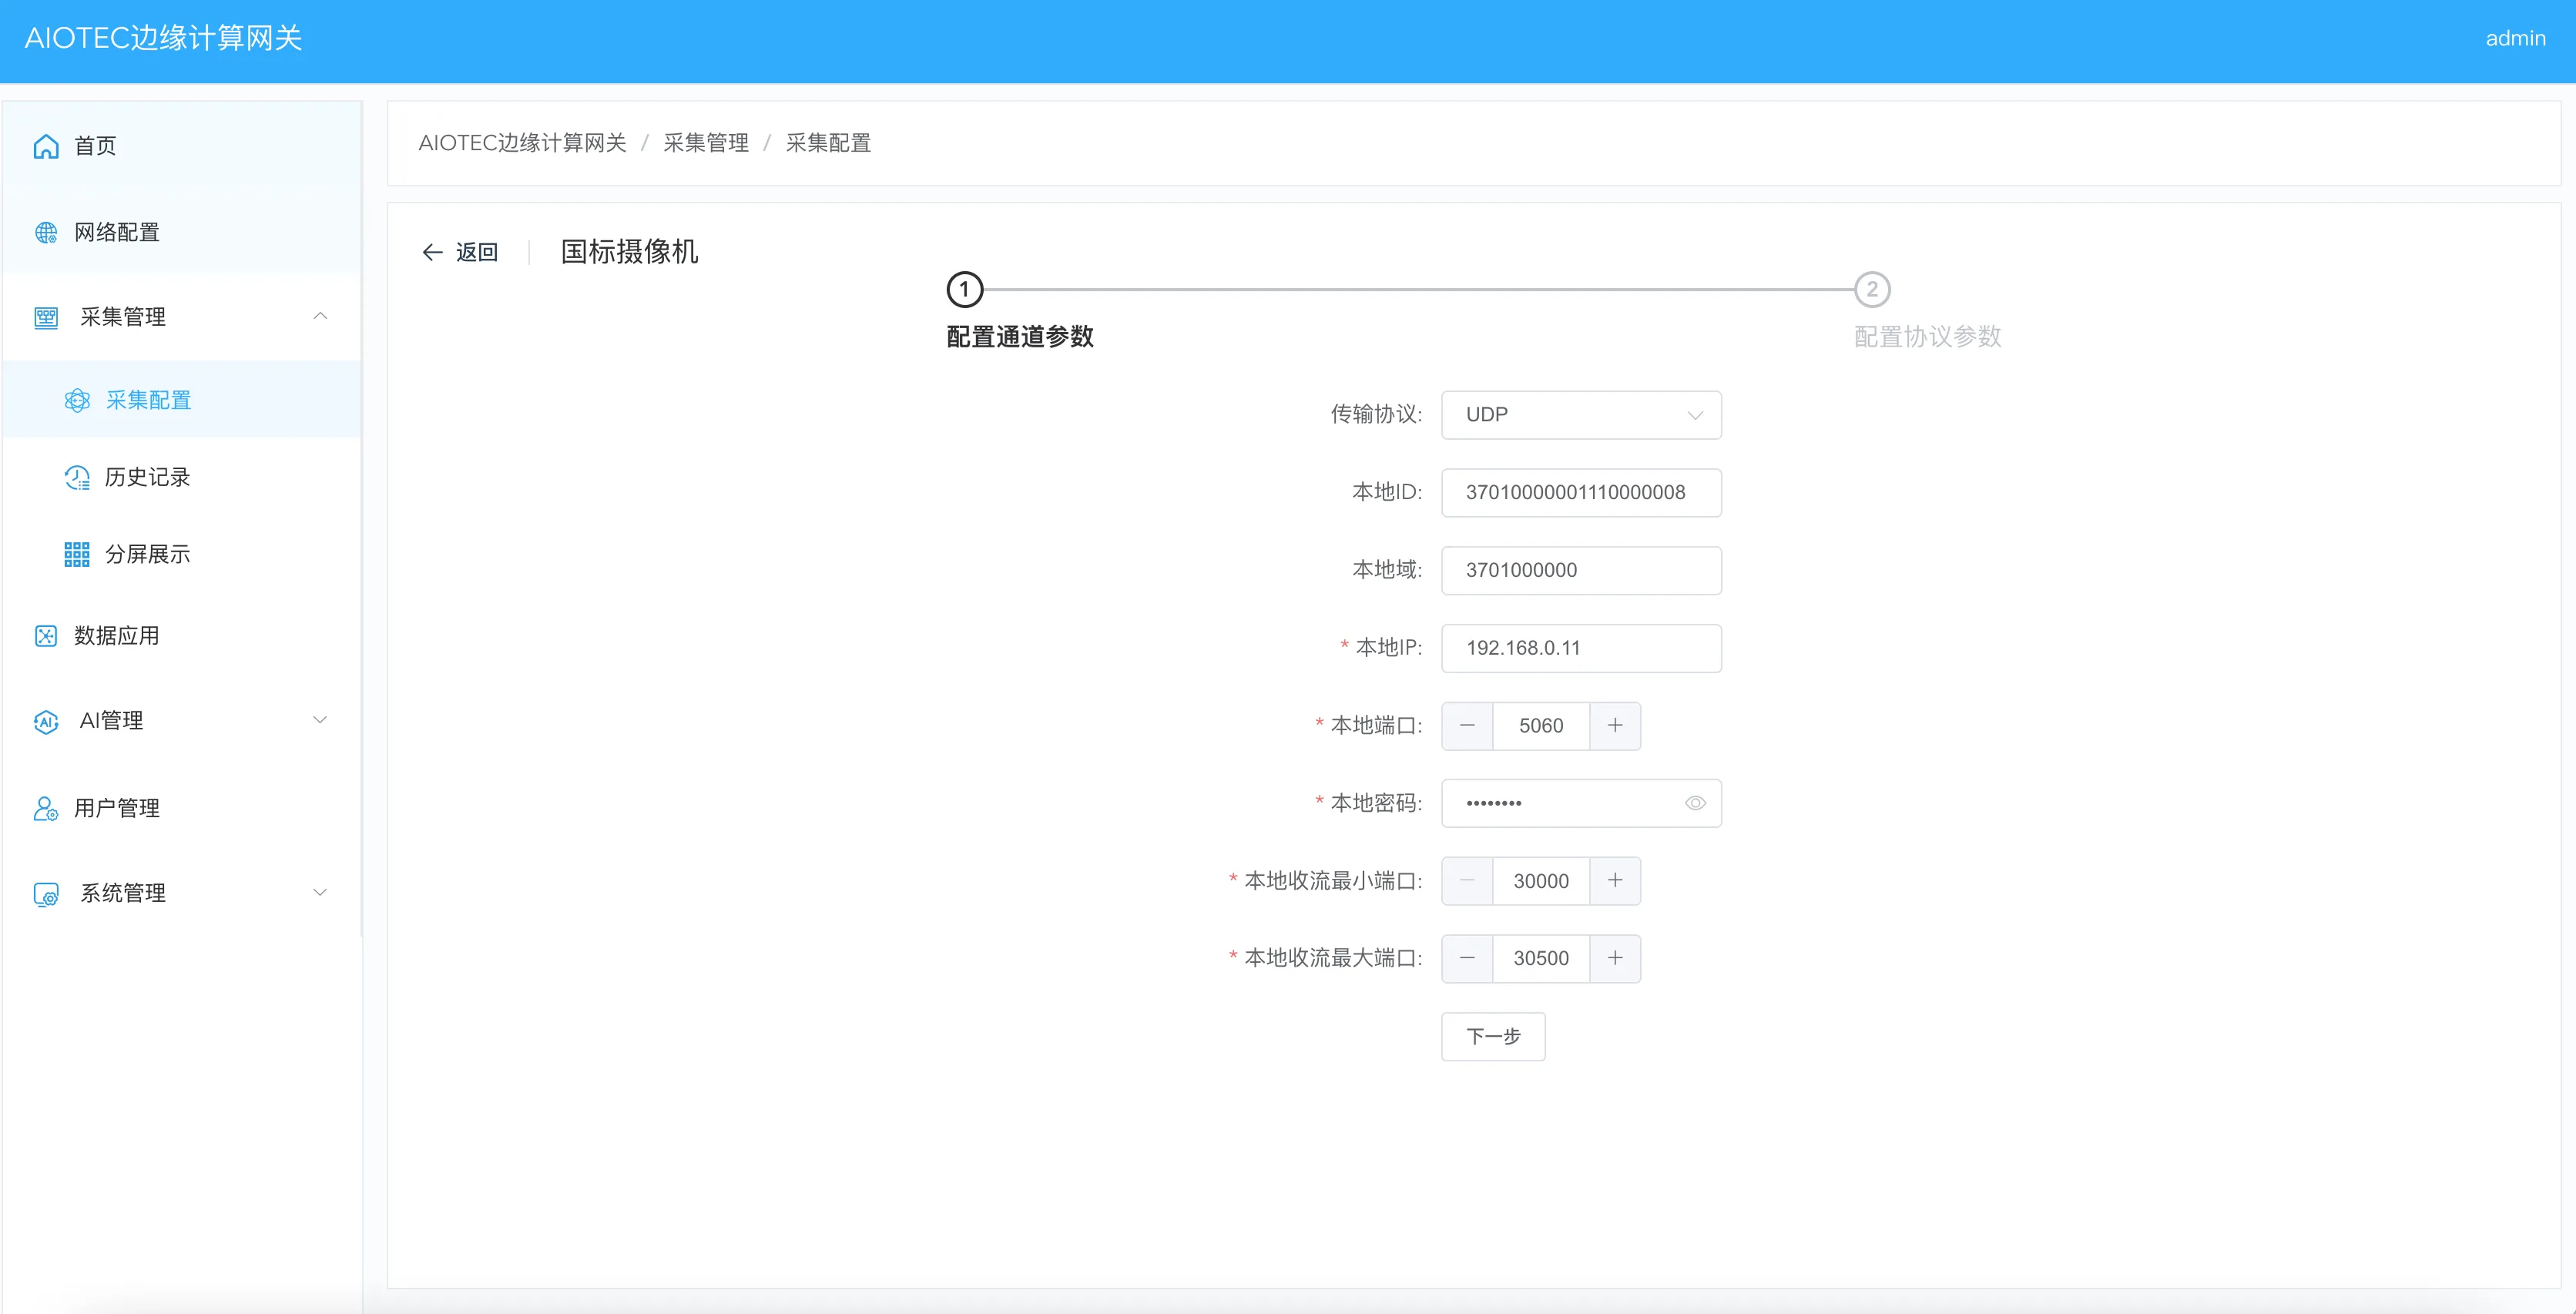Toggle password visibility eye icon
Screen dimensions: 2576x1314
click(1695, 803)
